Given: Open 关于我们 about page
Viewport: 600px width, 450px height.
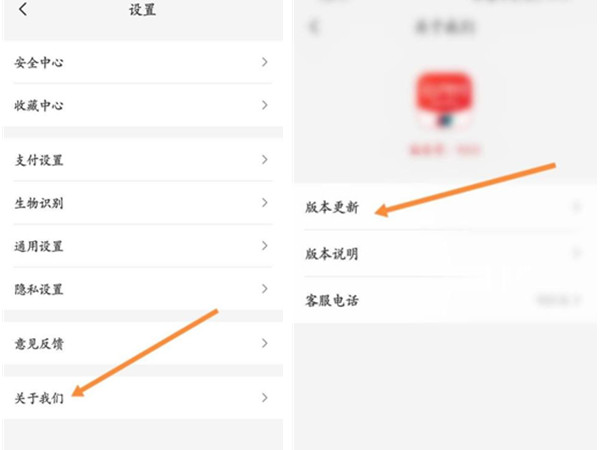Looking at the screenshot, I should pyautogui.click(x=143, y=398).
